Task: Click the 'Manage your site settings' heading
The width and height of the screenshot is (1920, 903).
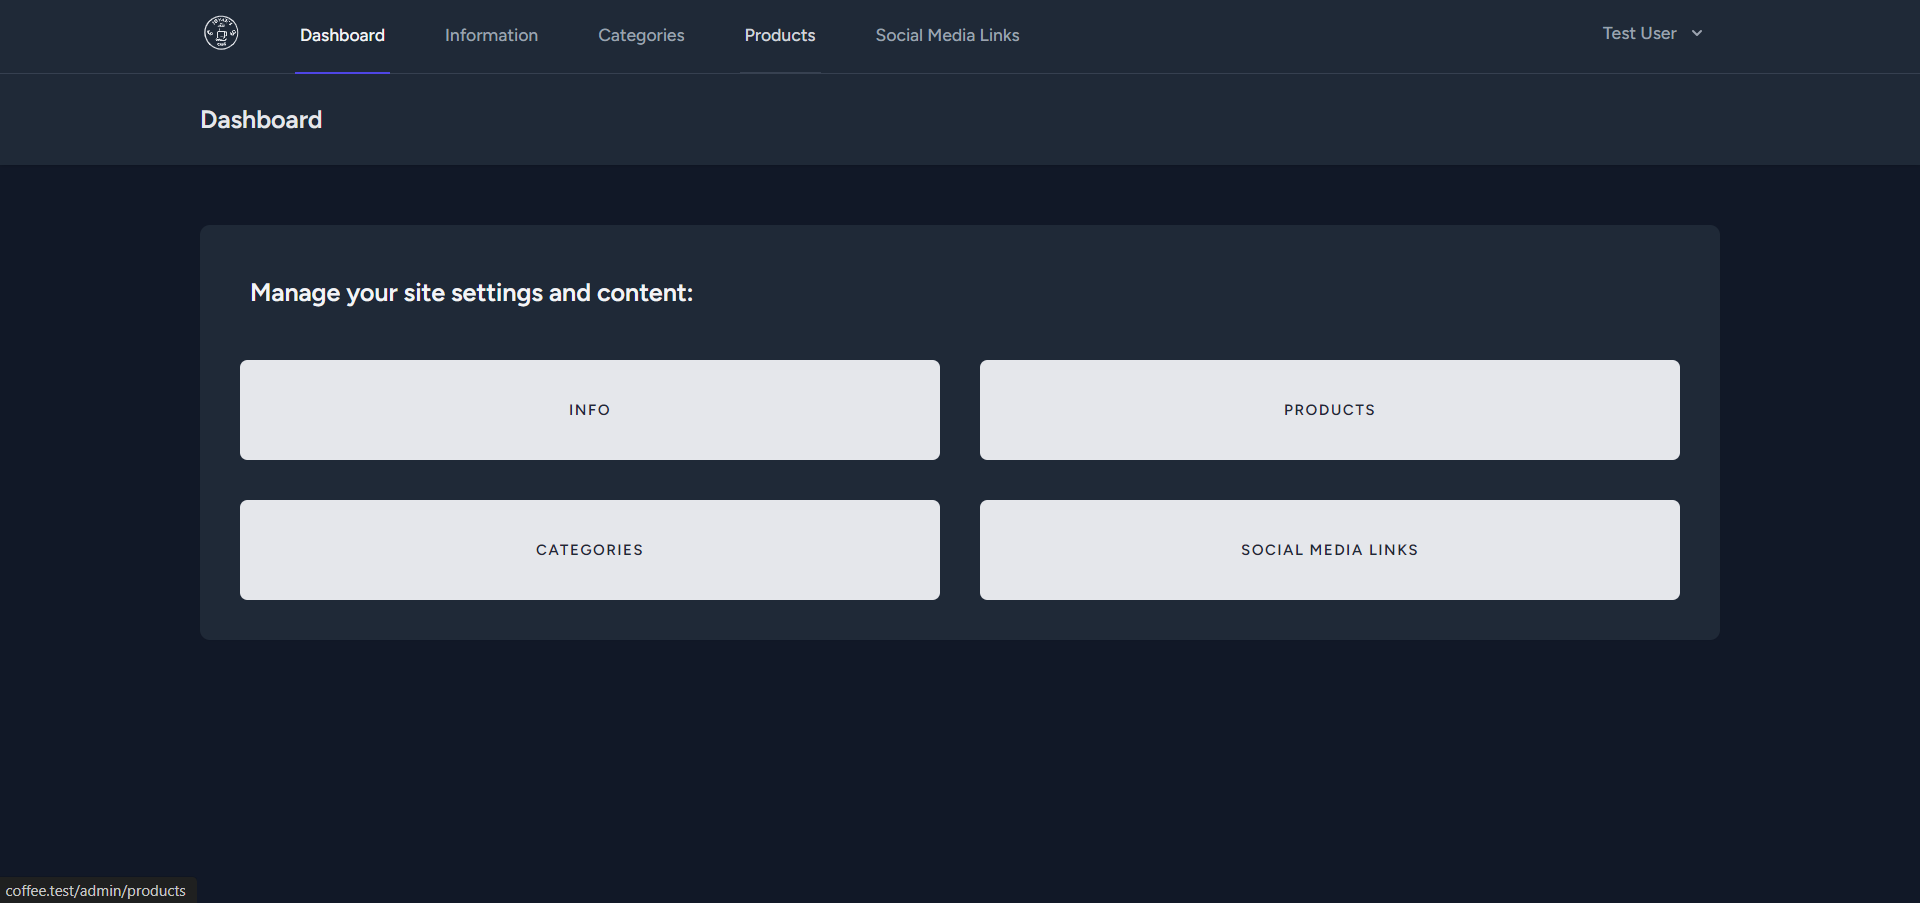Action: coord(471,293)
